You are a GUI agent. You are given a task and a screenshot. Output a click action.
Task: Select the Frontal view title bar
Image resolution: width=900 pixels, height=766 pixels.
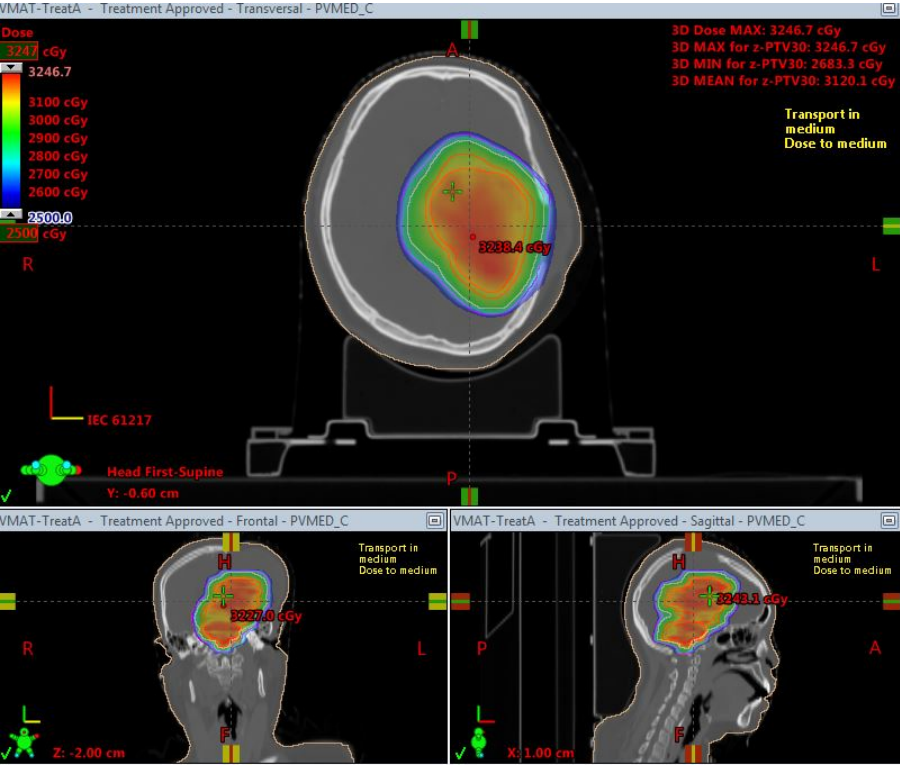click(x=200, y=520)
